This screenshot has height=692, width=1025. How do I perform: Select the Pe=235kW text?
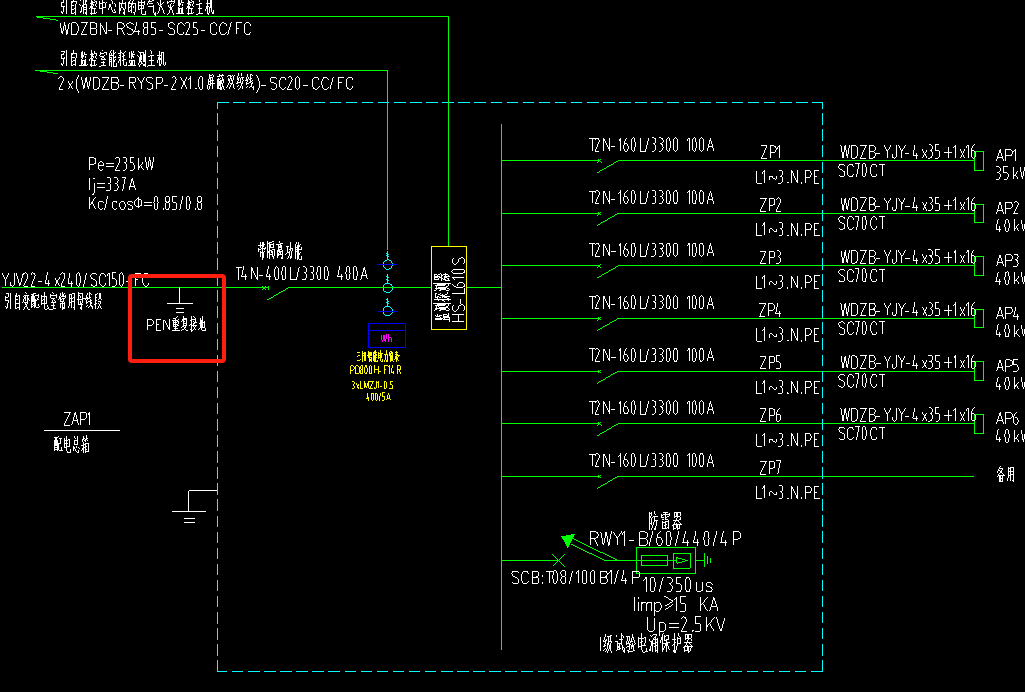[121, 163]
